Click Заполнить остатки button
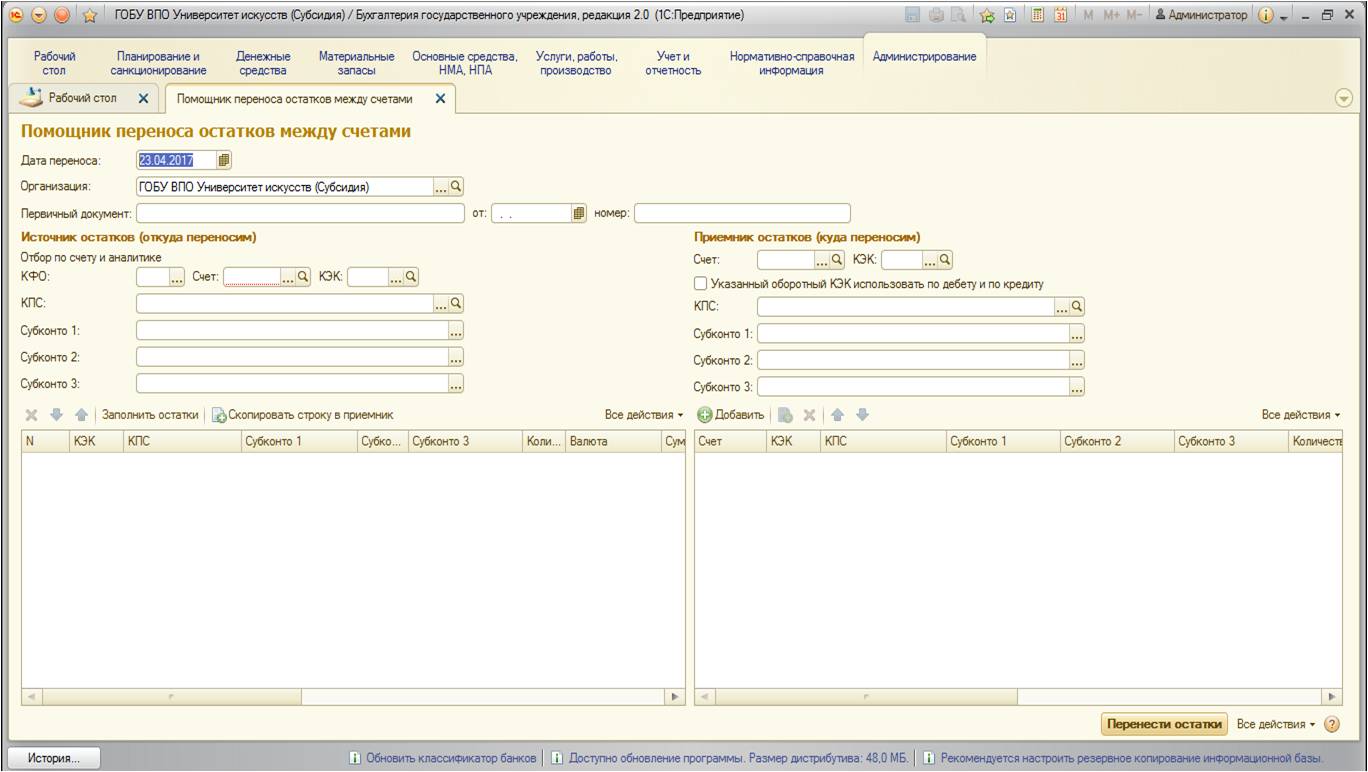The height and width of the screenshot is (772, 1368). click(150, 414)
